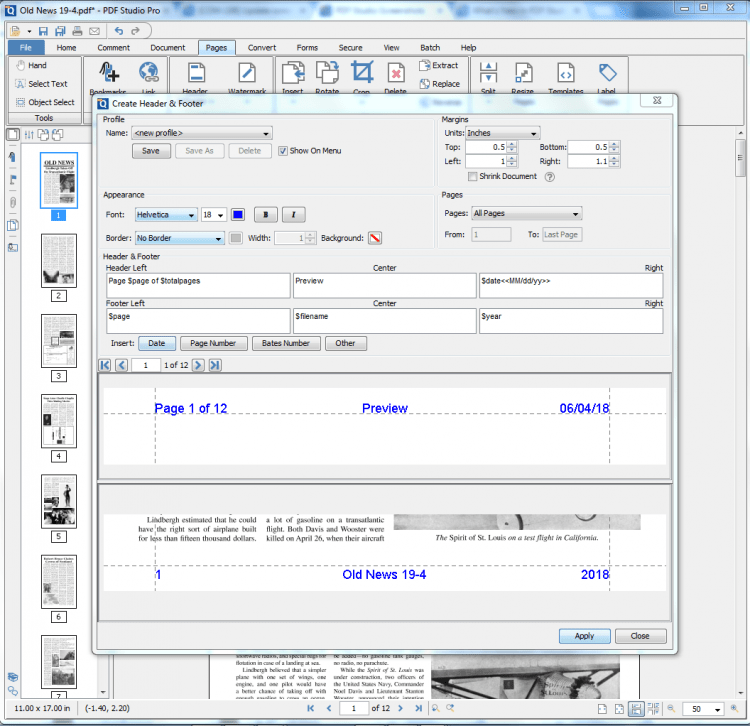Click the Split pages icon
Image resolution: width=750 pixels, height=726 pixels.
[488, 73]
